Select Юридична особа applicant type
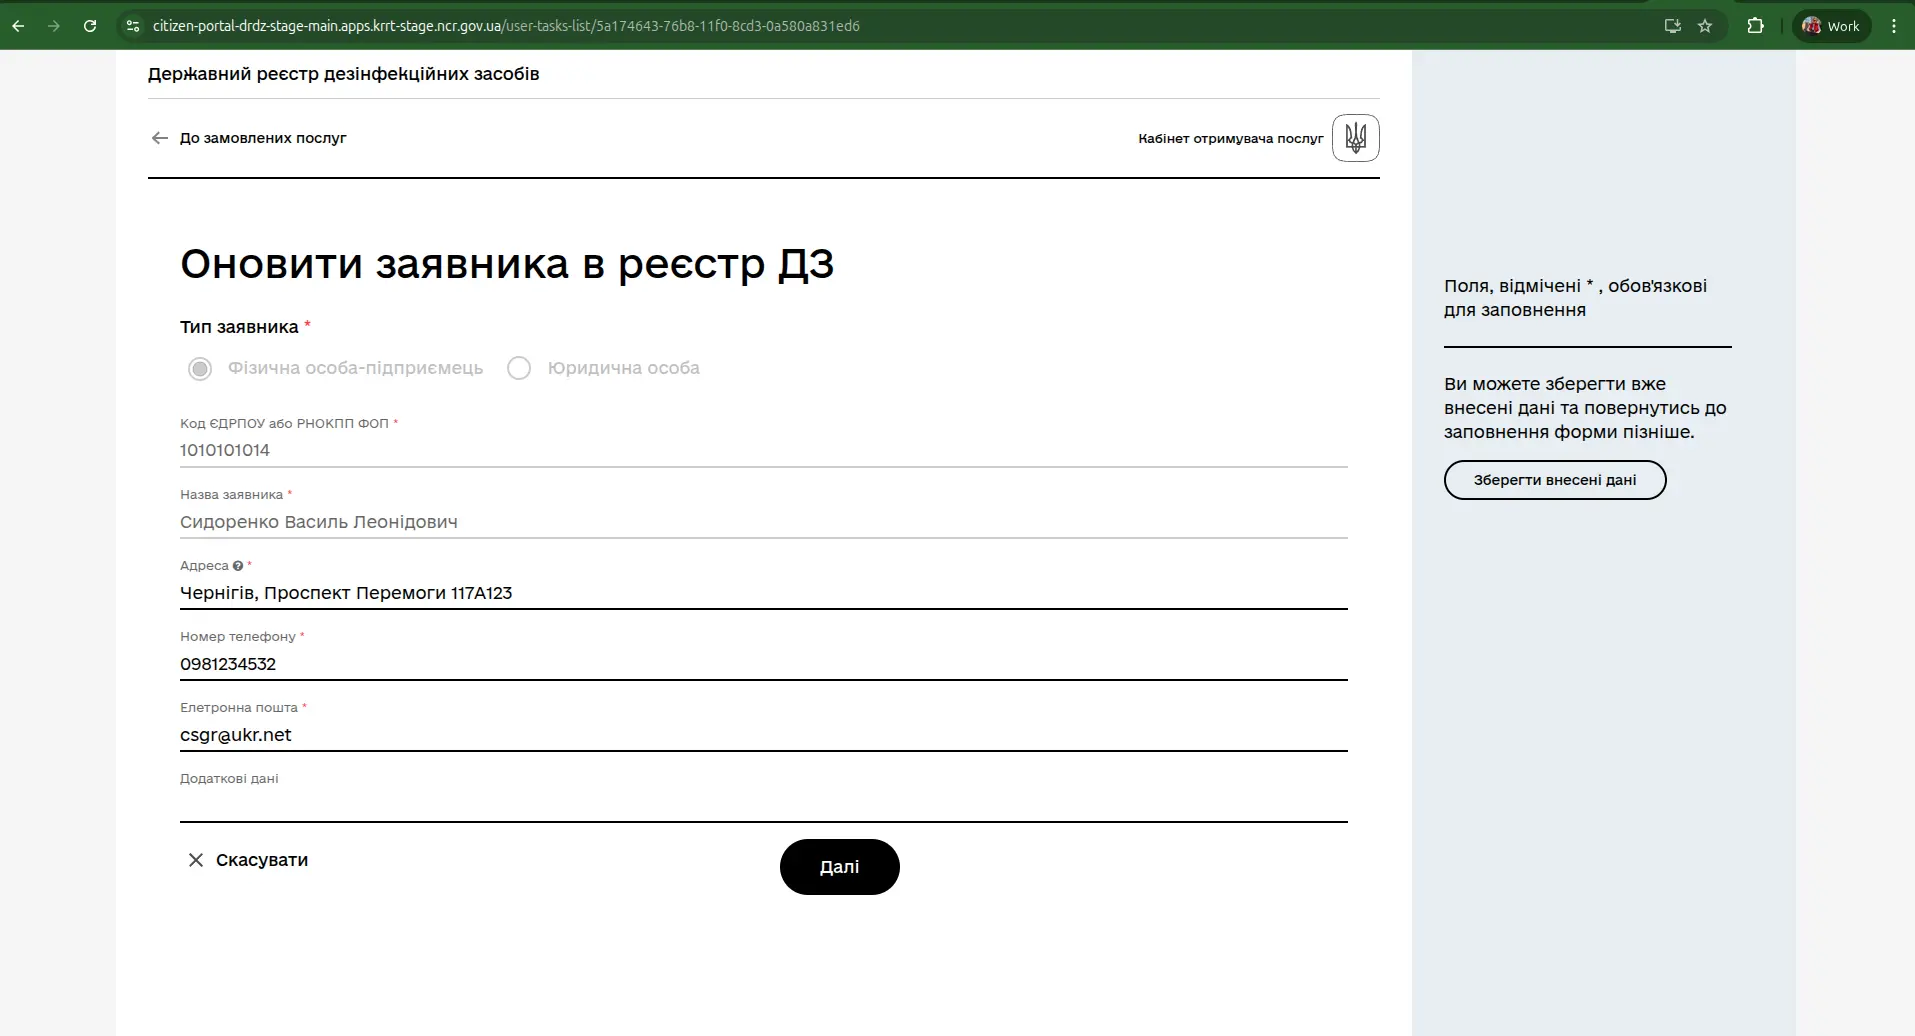This screenshot has height=1036, width=1915. coord(519,368)
